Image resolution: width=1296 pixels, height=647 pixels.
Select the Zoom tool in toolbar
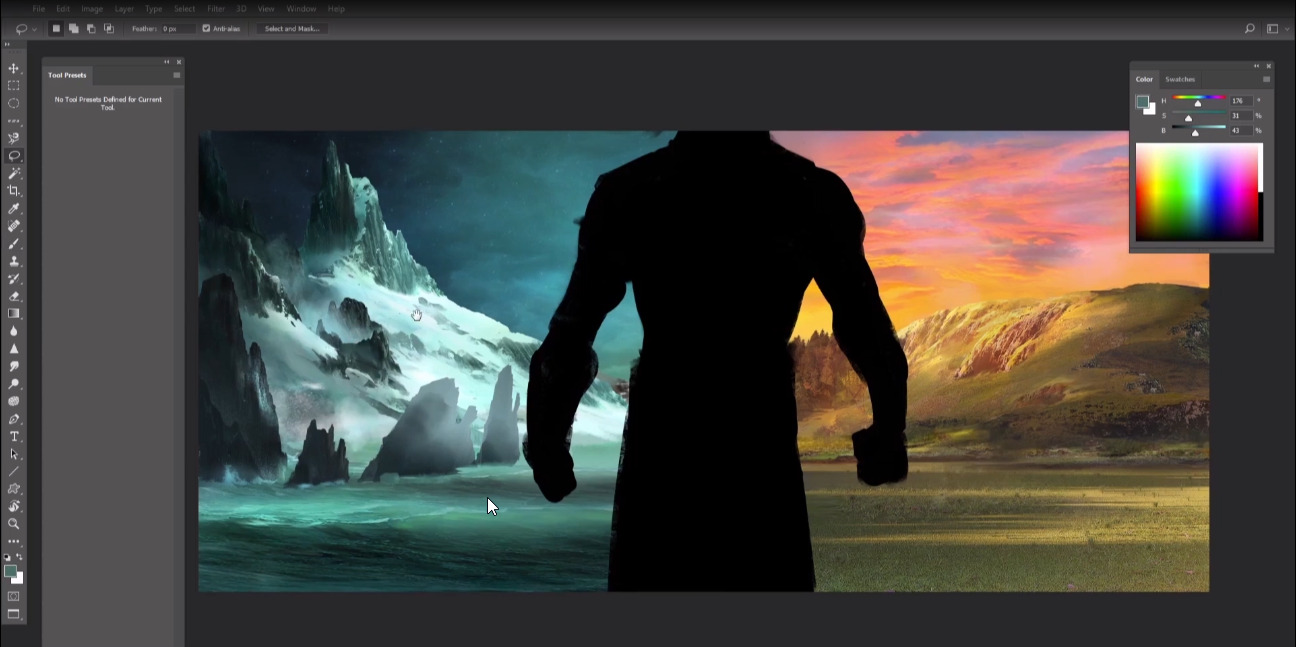[x=14, y=523]
